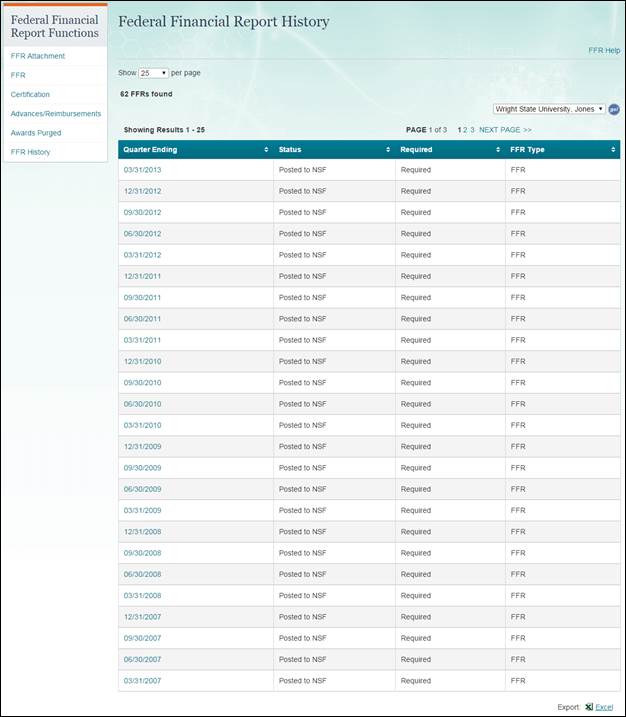Open FFR Attachment in the sidebar
This screenshot has height=717, width=626.
[x=38, y=56]
